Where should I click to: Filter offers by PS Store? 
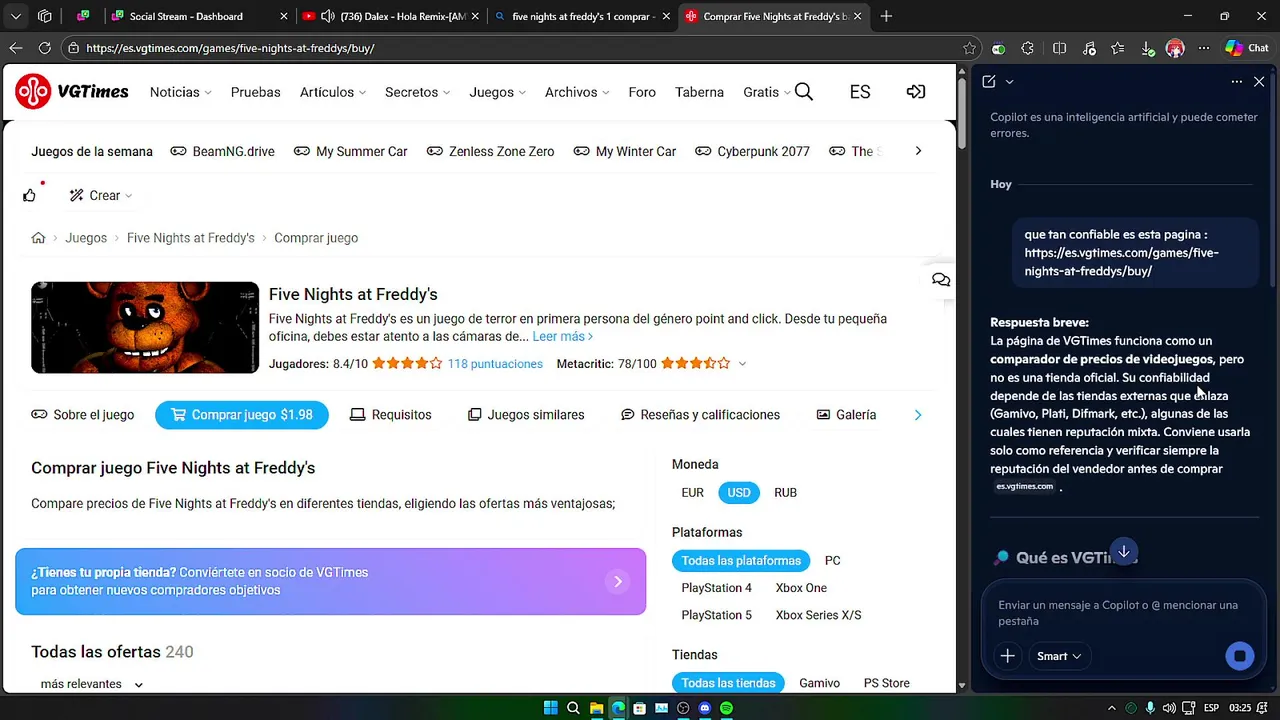click(887, 683)
